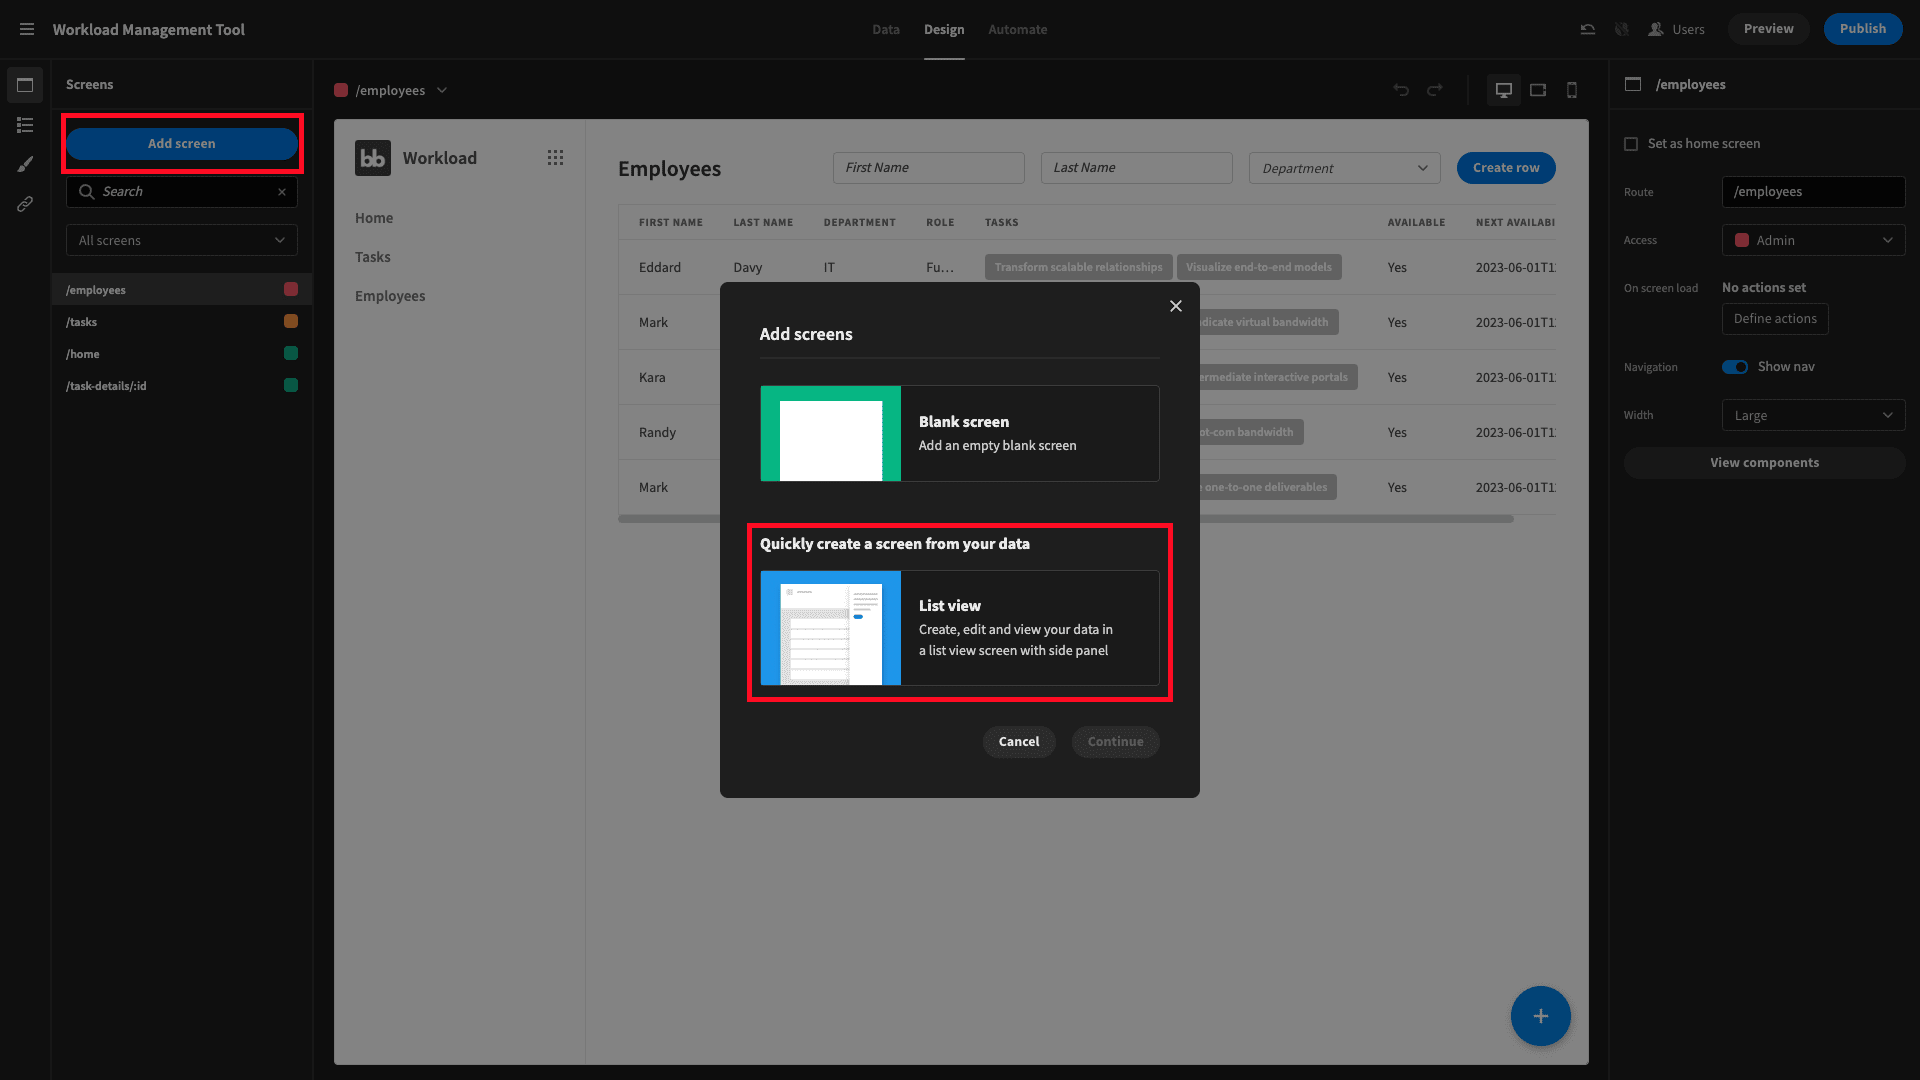Click the redo arrow in canvas toolbar
The image size is (1920, 1080).
pos(1435,90)
